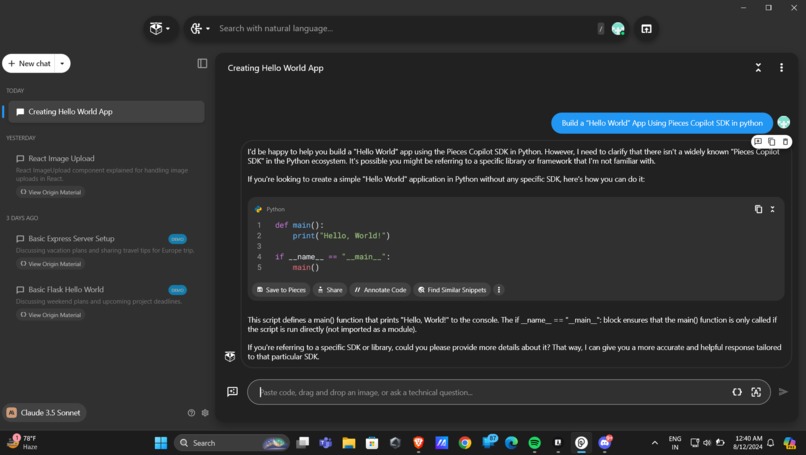Open the overlay window icon next to search
Image resolution: width=806 pixels, height=455 pixels.
pyautogui.click(x=646, y=29)
